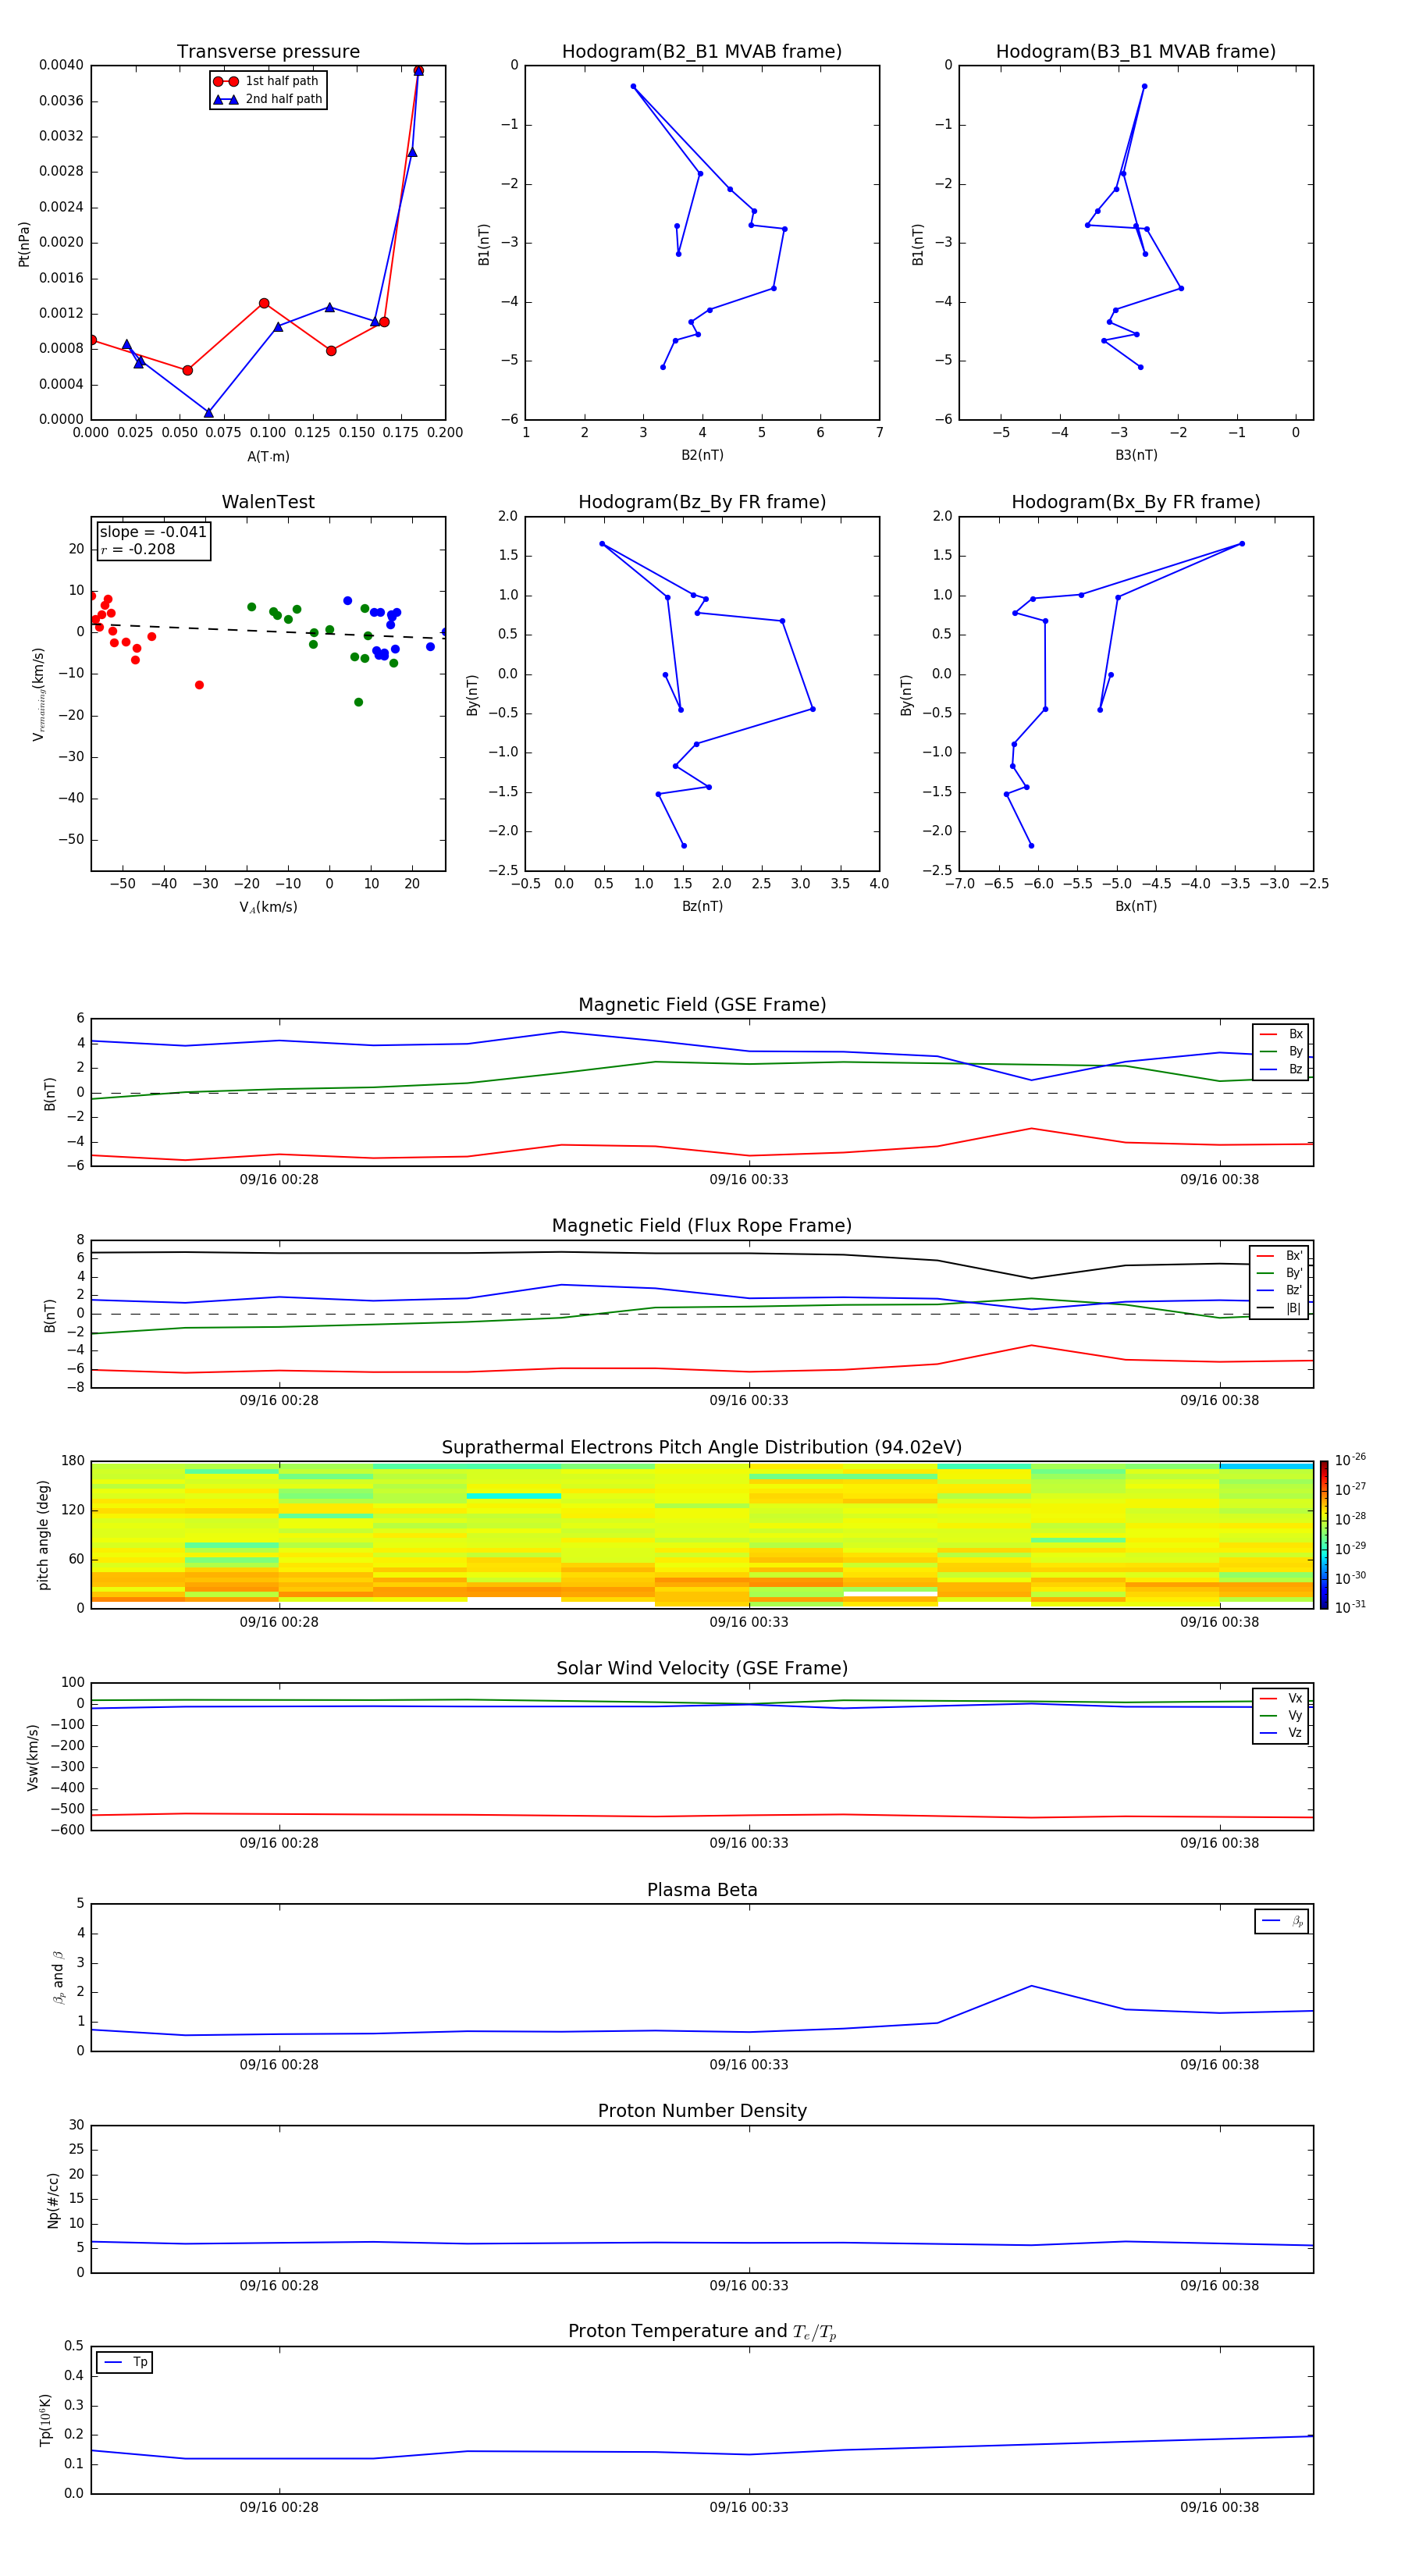Click the "Proton Temperature and Te/Tp" title
The image size is (1405, 2576).
point(702,2331)
